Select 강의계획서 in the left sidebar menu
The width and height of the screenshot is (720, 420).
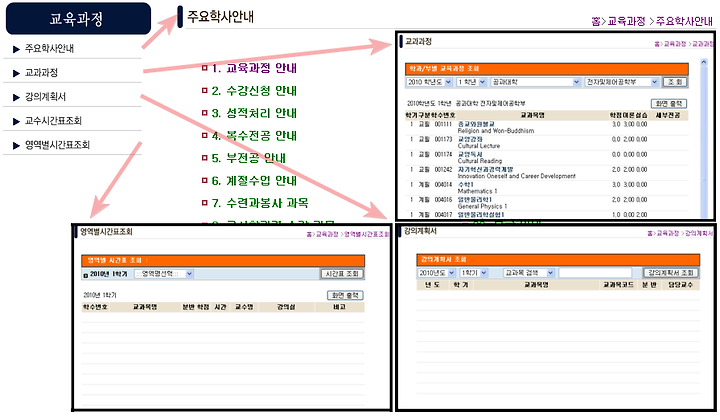click(45, 96)
